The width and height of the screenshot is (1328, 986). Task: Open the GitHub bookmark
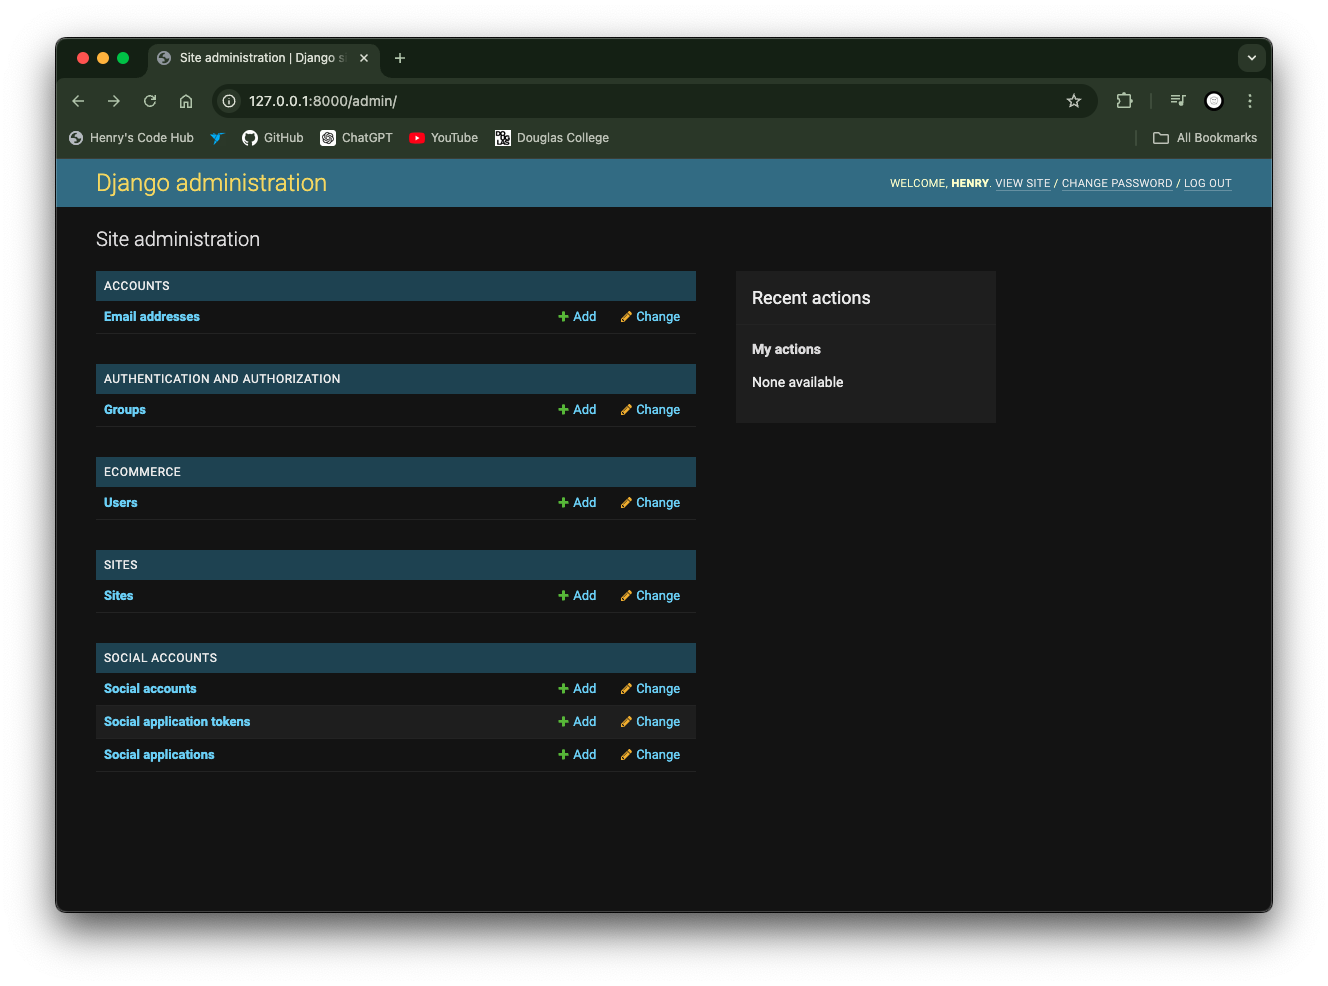tap(273, 138)
